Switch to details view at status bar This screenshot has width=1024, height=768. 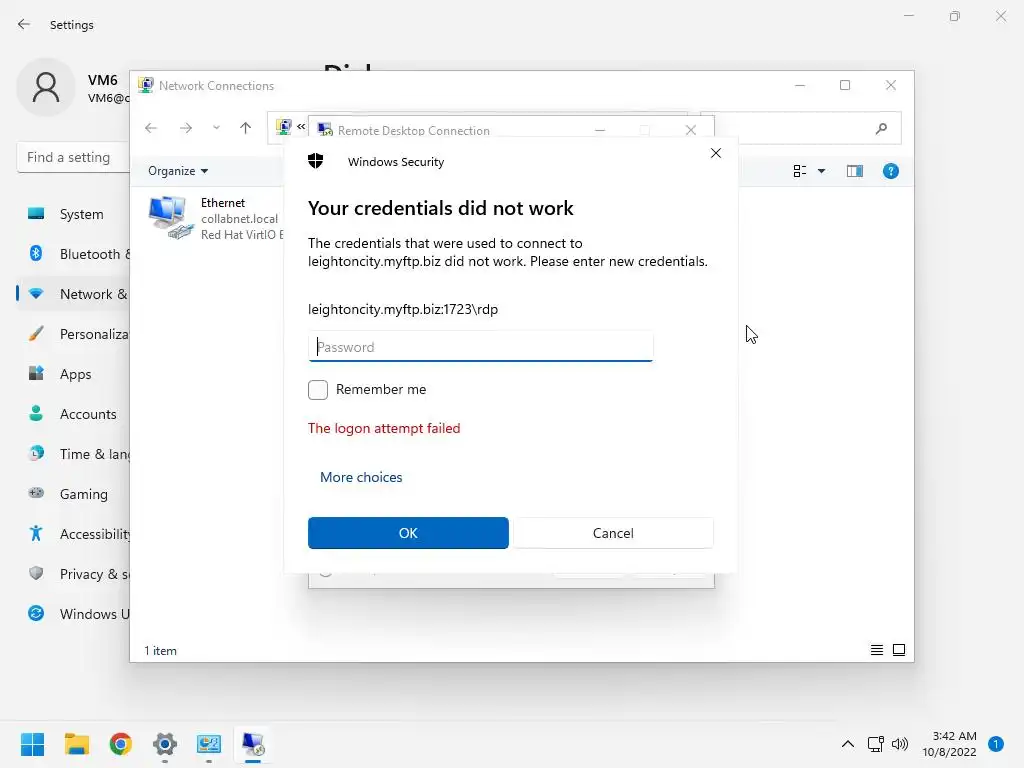click(877, 650)
